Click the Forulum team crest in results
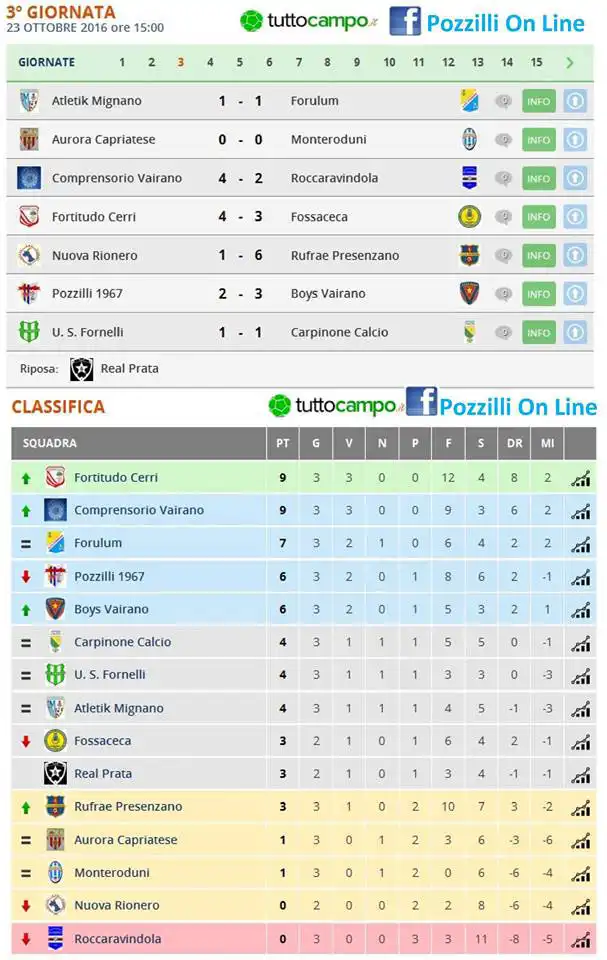607x960 pixels. click(469, 101)
